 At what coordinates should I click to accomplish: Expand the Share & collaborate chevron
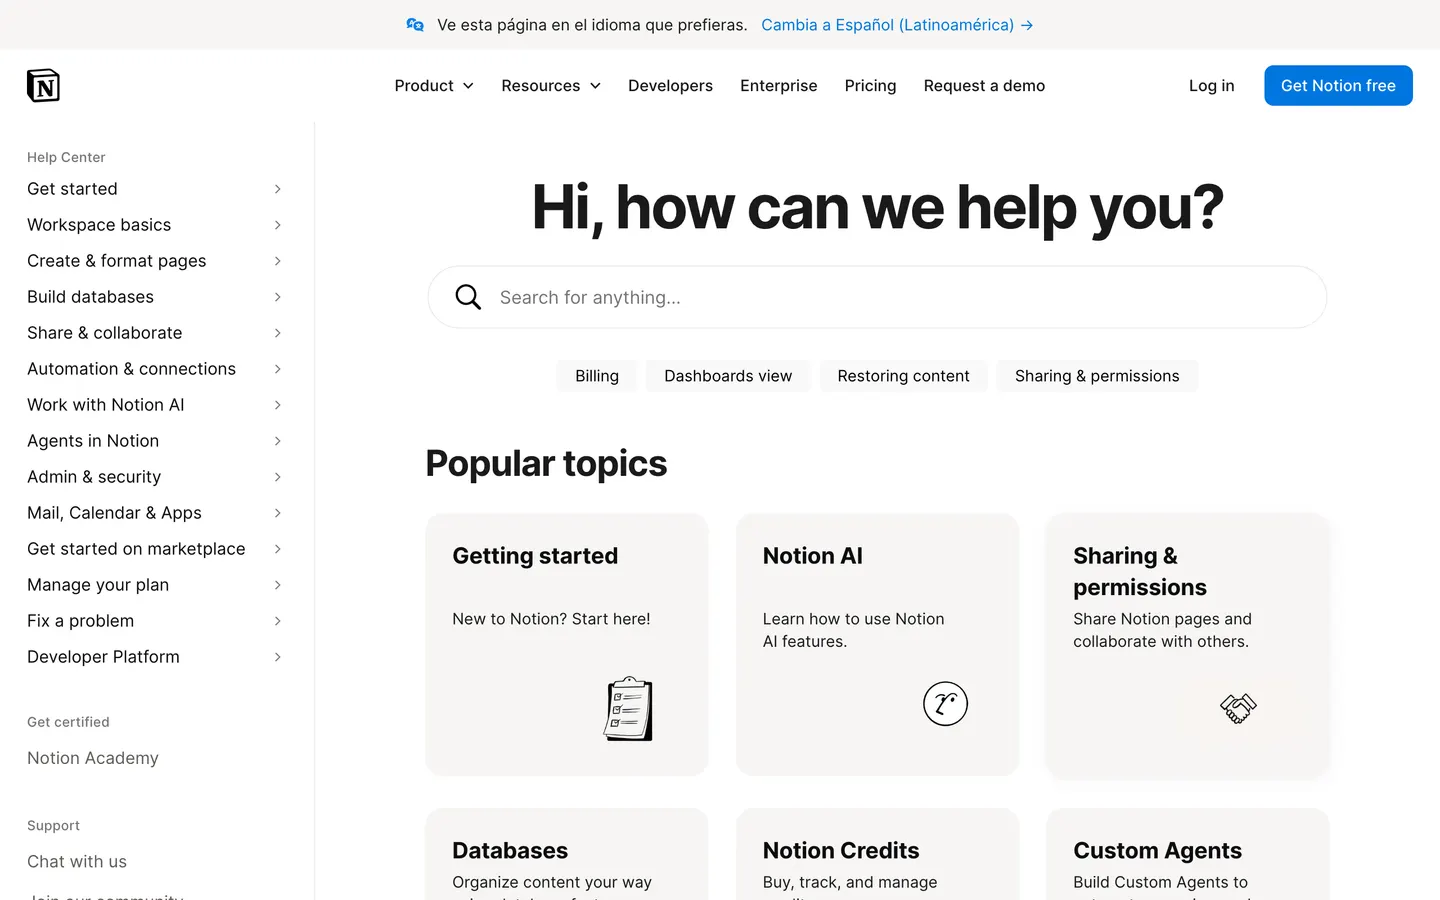[278, 333]
